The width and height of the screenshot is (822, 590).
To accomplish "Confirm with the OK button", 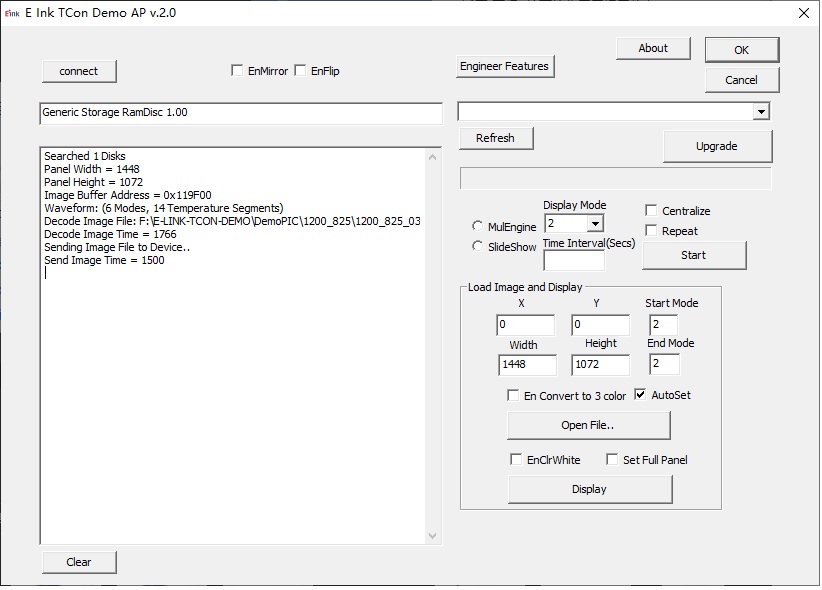I will (742, 50).
